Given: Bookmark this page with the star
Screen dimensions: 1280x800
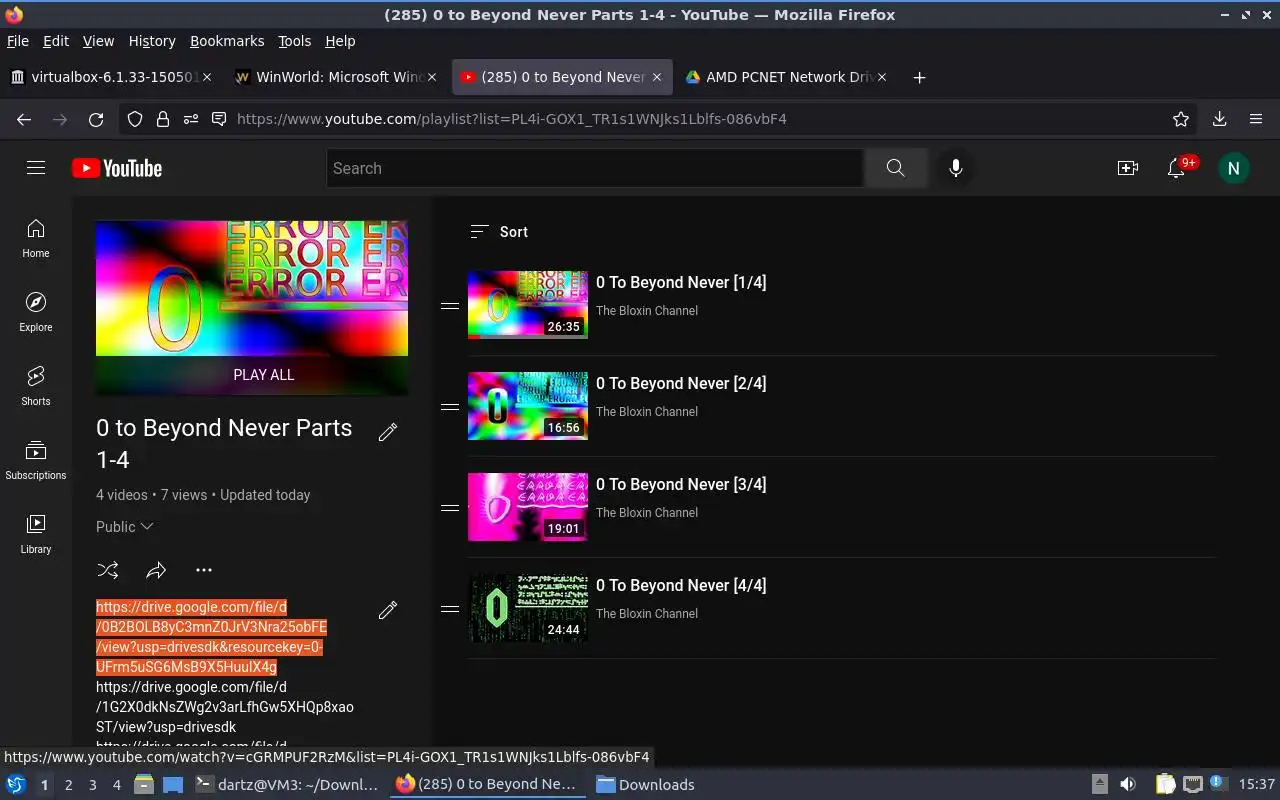Looking at the screenshot, I should tap(1181, 119).
